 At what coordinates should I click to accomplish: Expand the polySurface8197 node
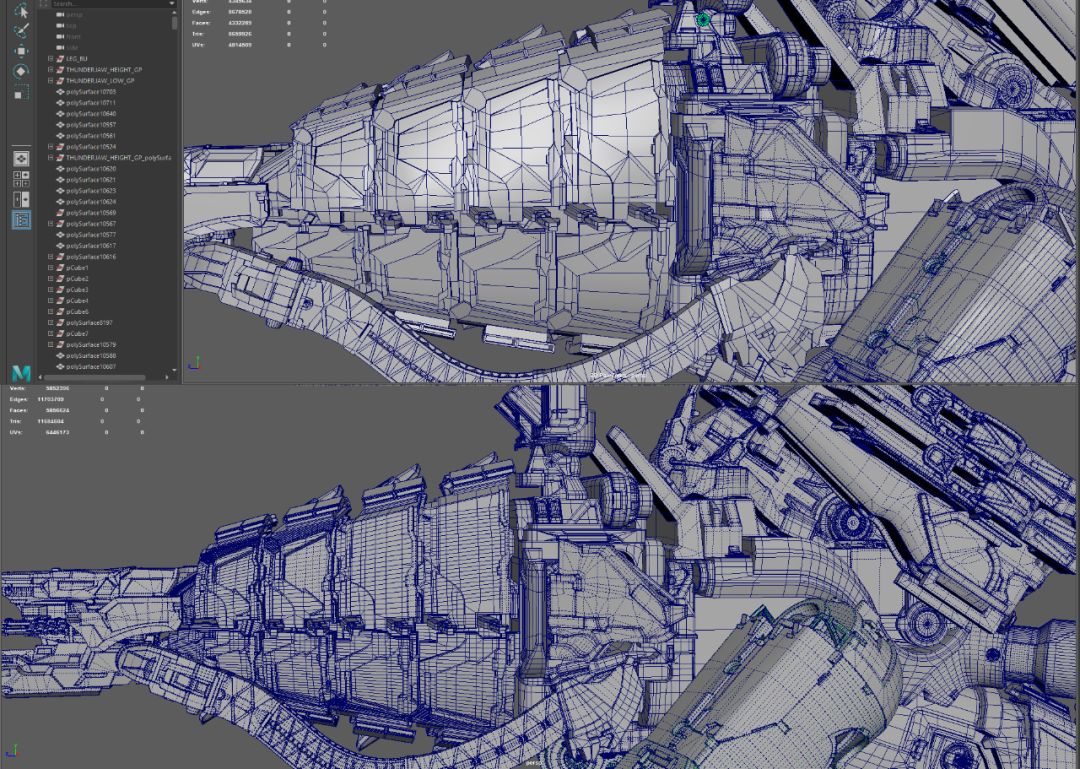point(50,323)
